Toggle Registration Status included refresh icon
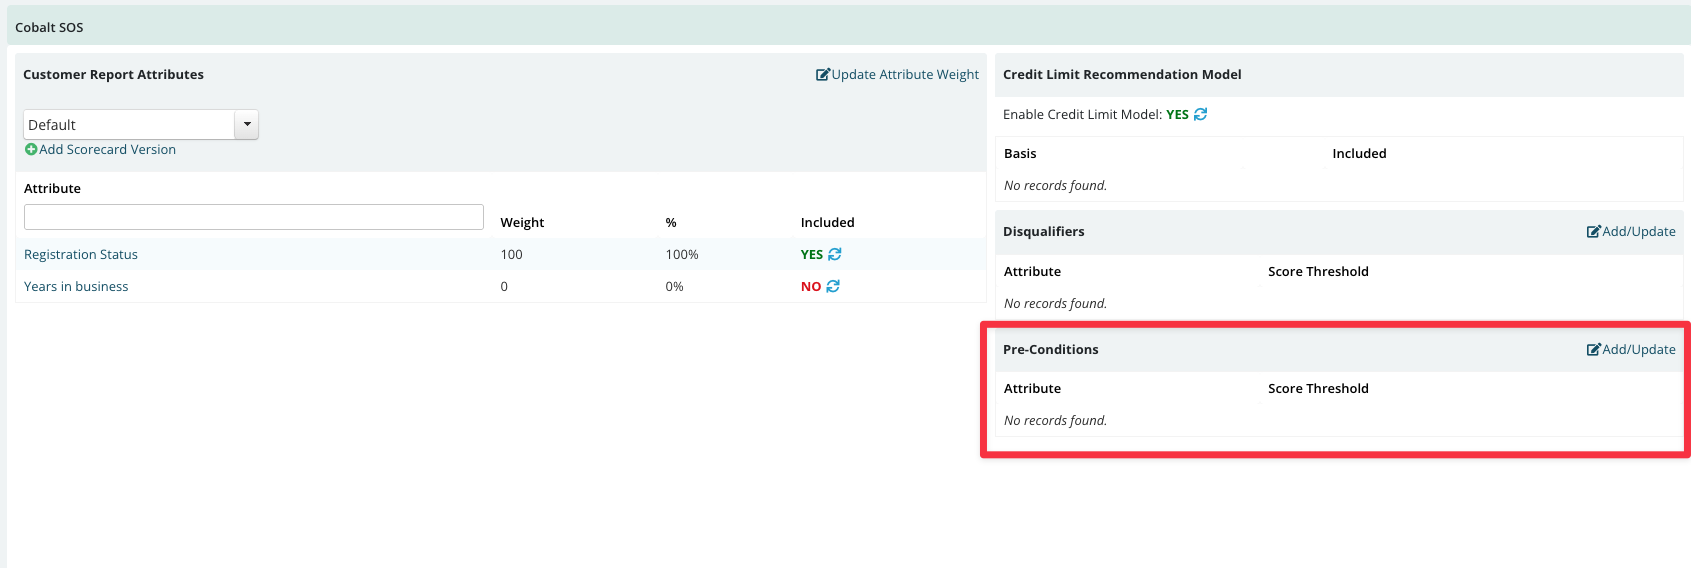Viewport: 1691px width, 568px height. coord(835,255)
